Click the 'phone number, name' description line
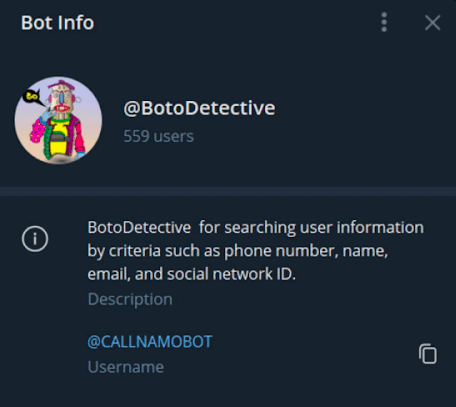The image size is (456, 407). point(306,251)
